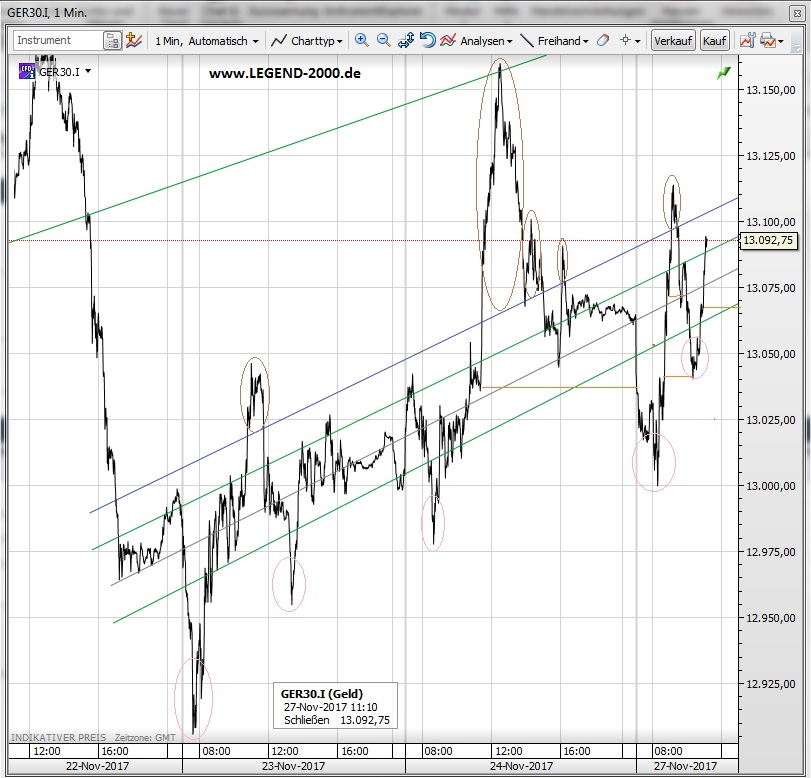Select the eraser tool icon
This screenshot has height=778, width=811.
[x=603, y=40]
